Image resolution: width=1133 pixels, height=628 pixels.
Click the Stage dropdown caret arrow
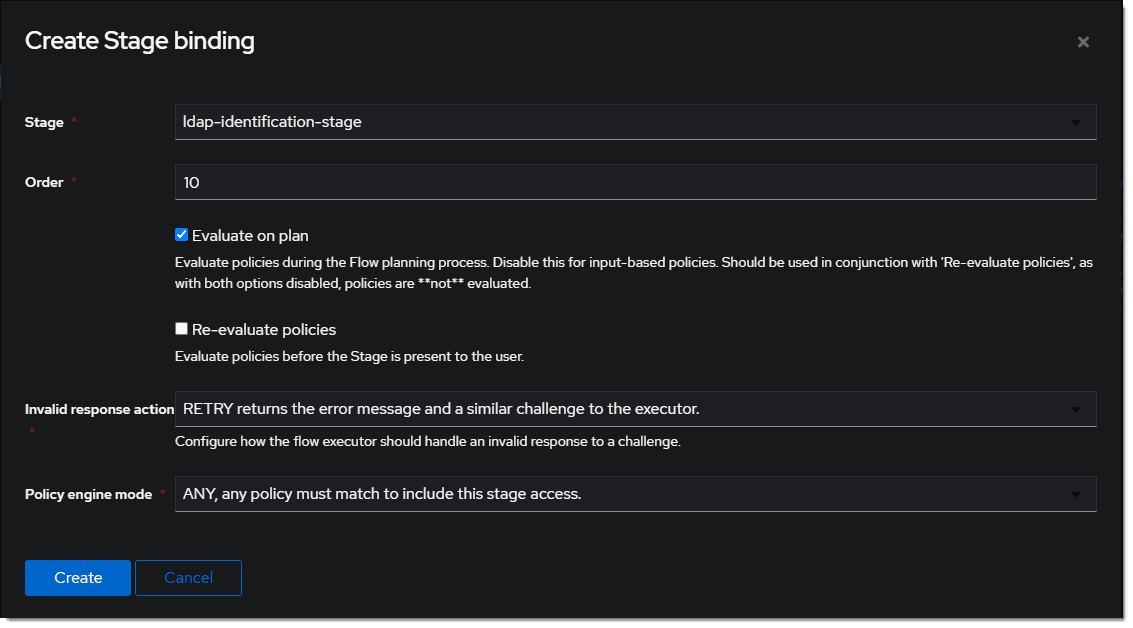coord(1076,123)
